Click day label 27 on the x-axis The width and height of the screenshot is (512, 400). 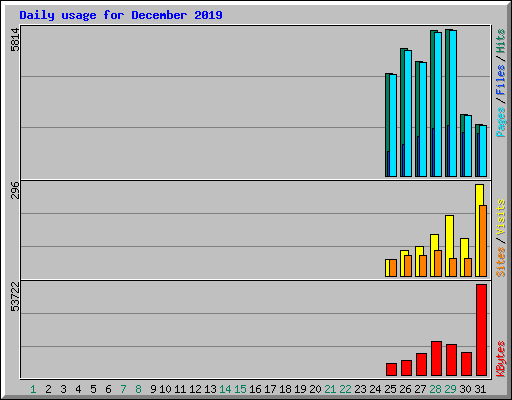[420, 389]
